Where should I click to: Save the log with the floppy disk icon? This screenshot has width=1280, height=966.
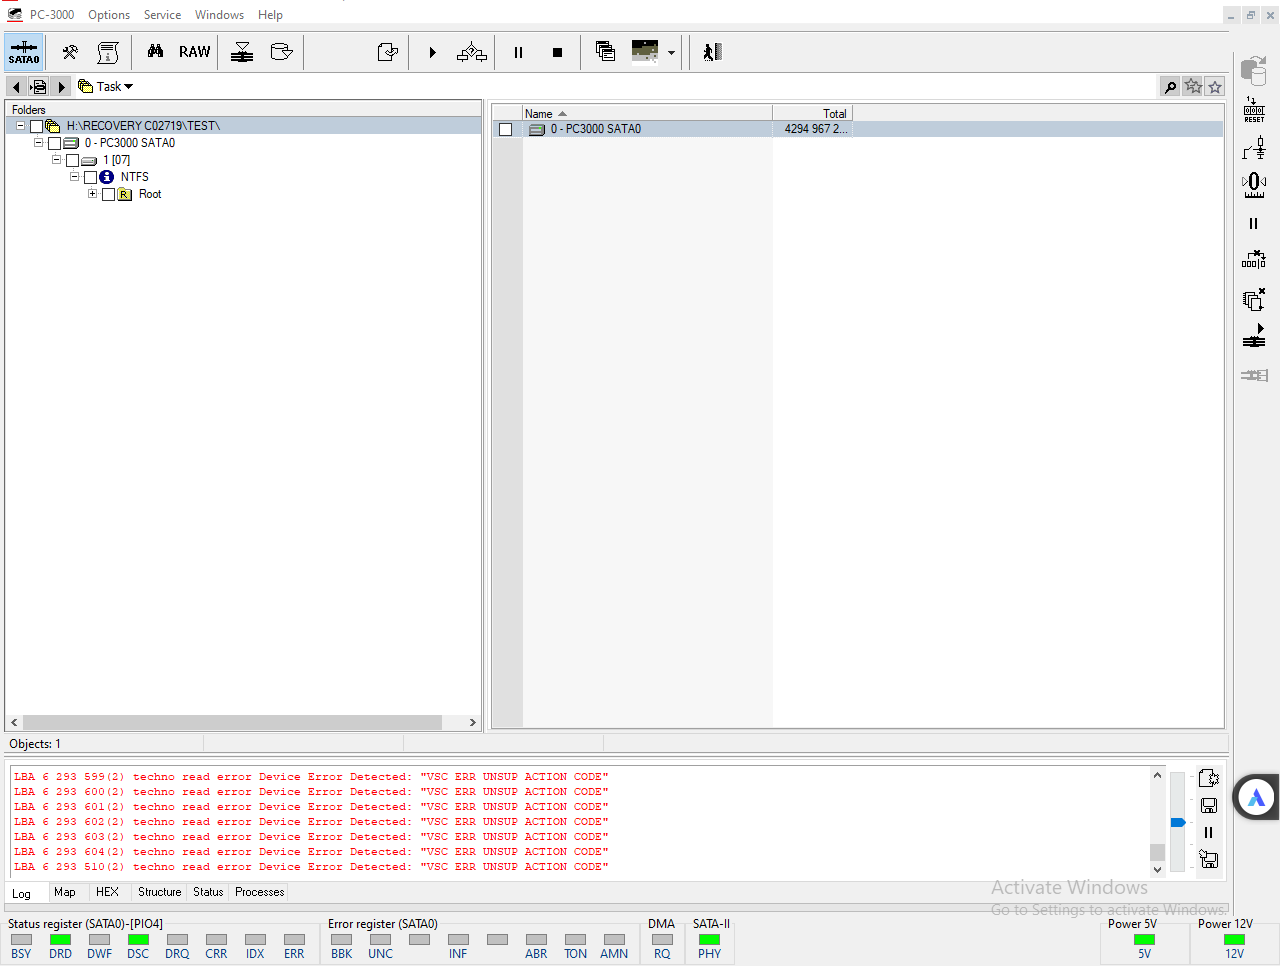point(1208,805)
